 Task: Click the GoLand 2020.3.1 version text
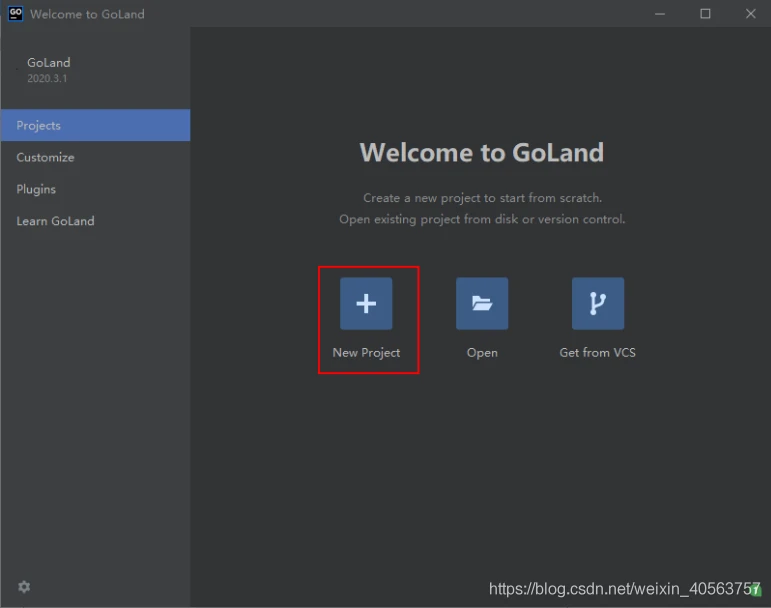47,78
